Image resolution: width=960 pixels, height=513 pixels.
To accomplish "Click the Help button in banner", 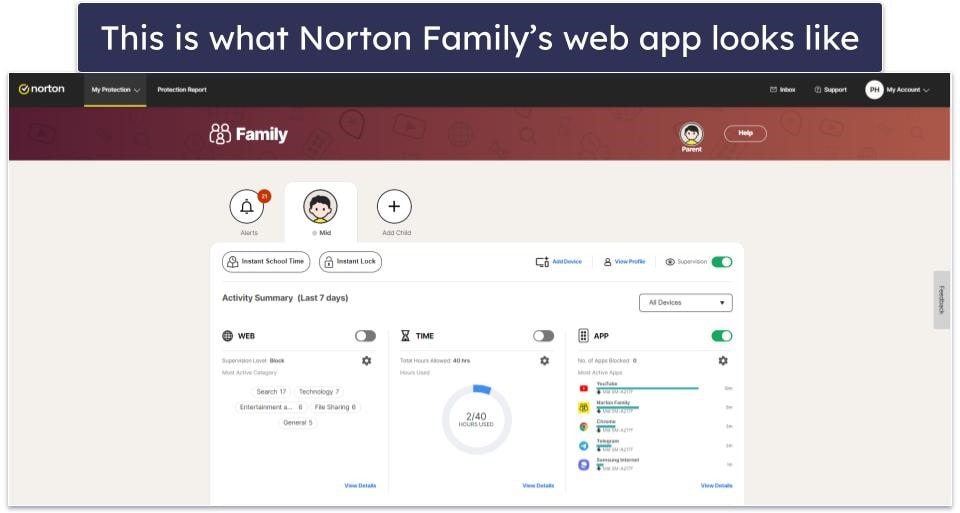I will coord(745,133).
